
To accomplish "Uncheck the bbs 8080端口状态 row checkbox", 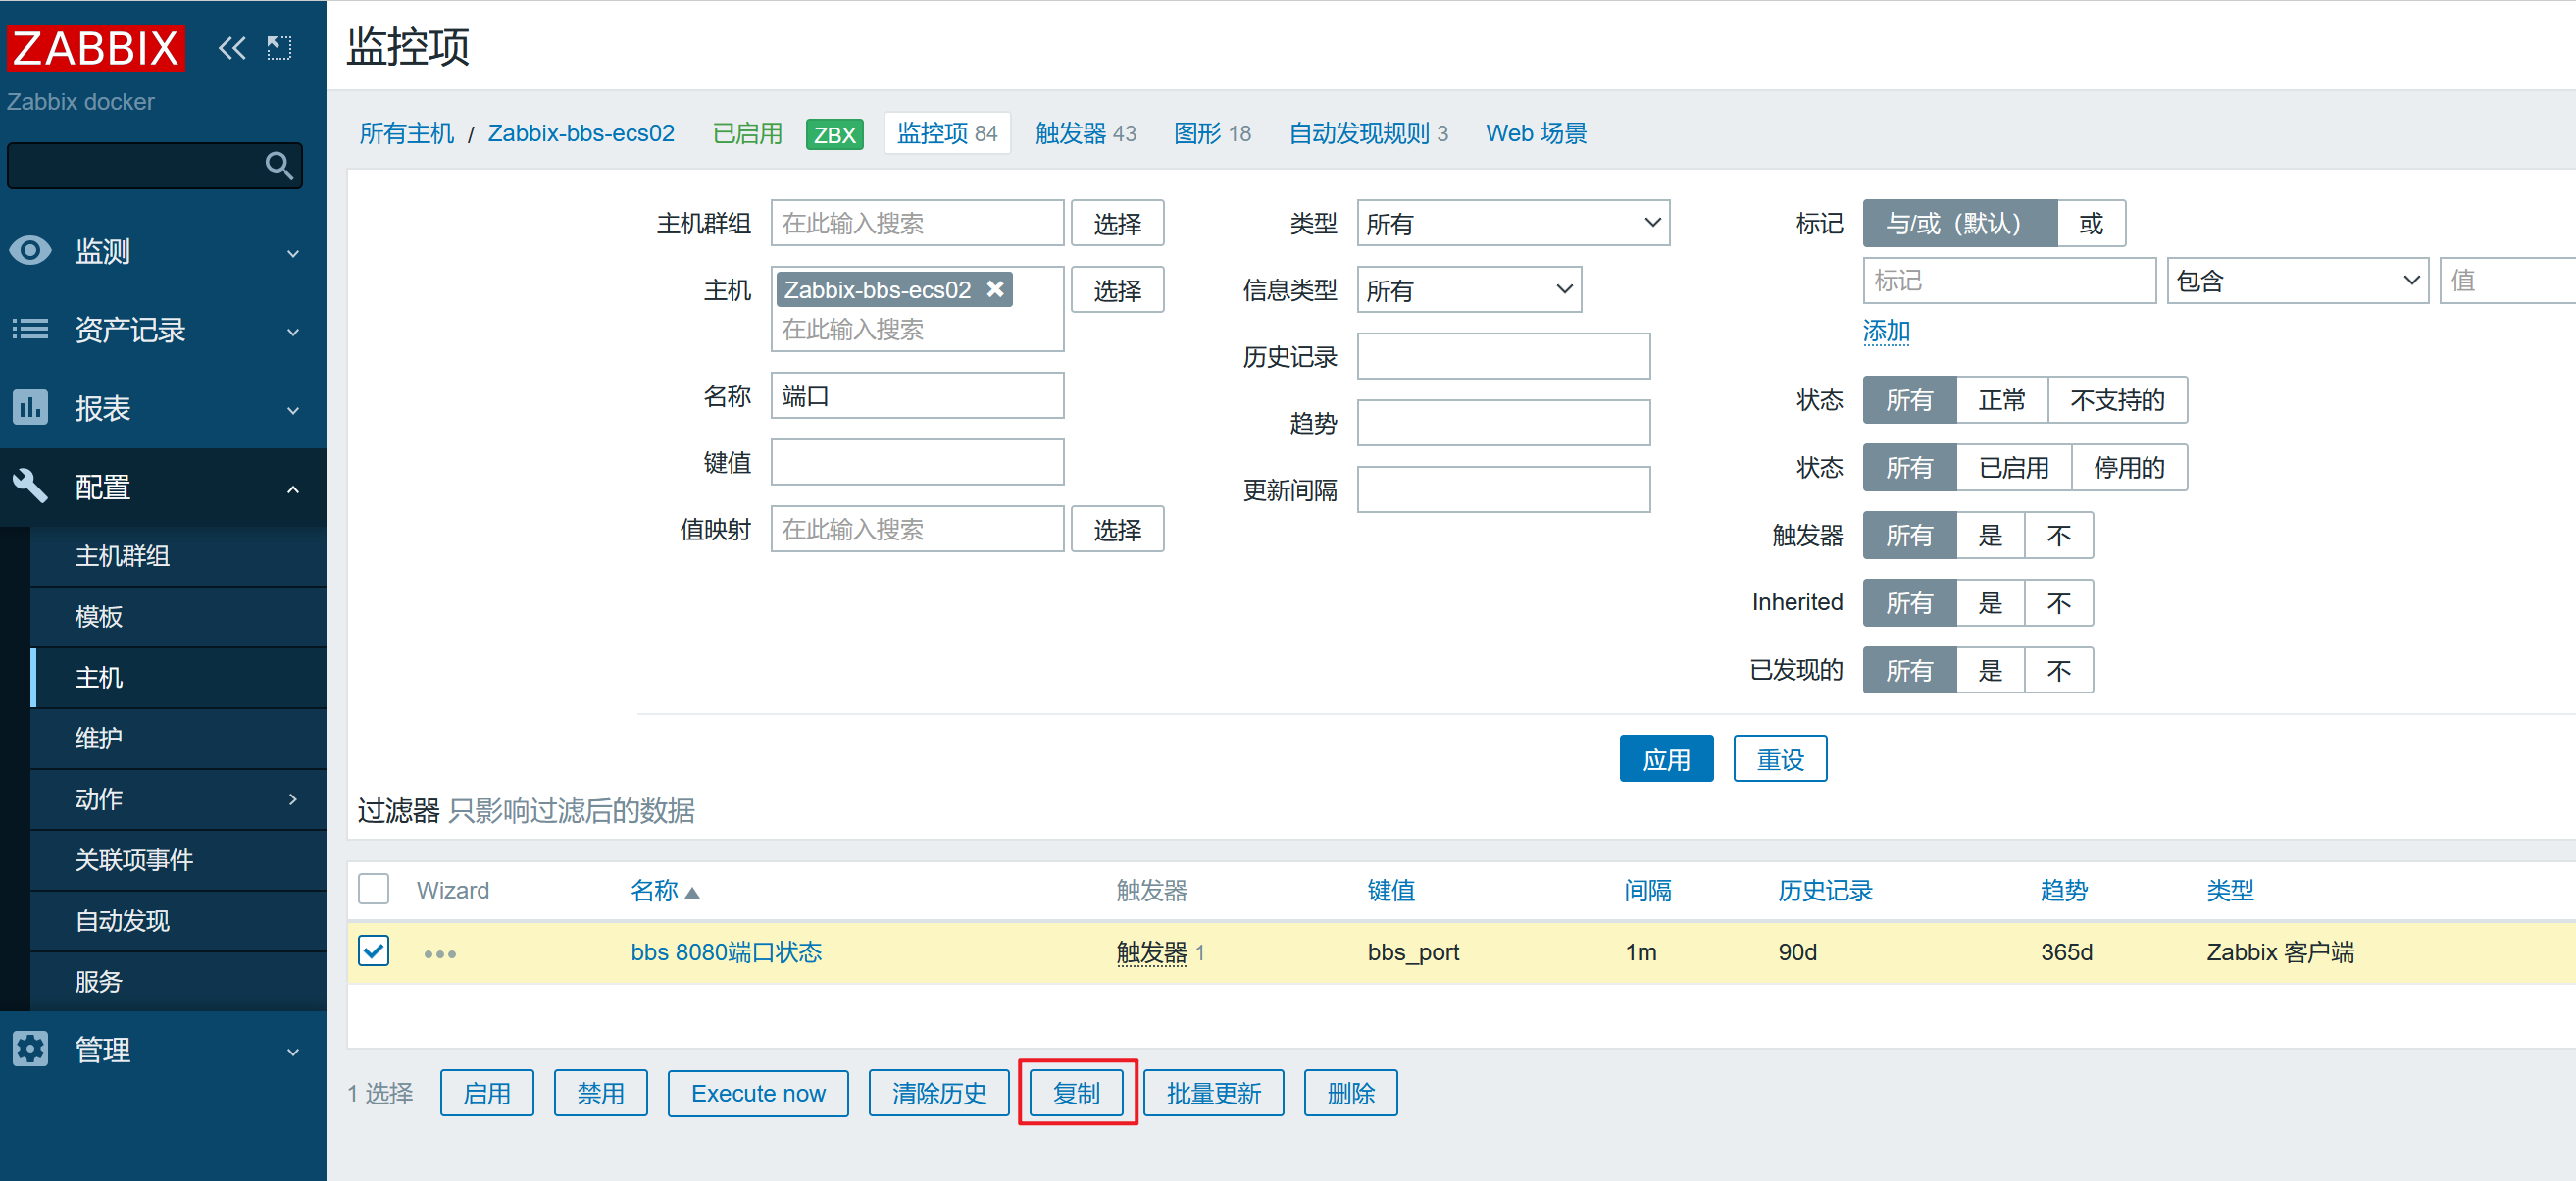I will pyautogui.click(x=374, y=951).
